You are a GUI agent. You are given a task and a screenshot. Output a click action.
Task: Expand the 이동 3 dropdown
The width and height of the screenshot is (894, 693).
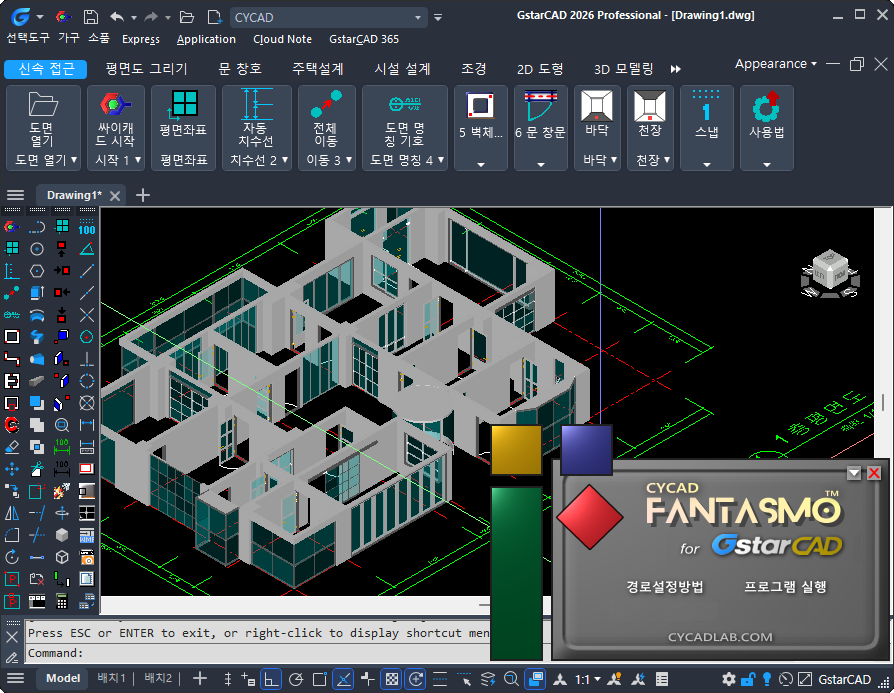point(349,160)
